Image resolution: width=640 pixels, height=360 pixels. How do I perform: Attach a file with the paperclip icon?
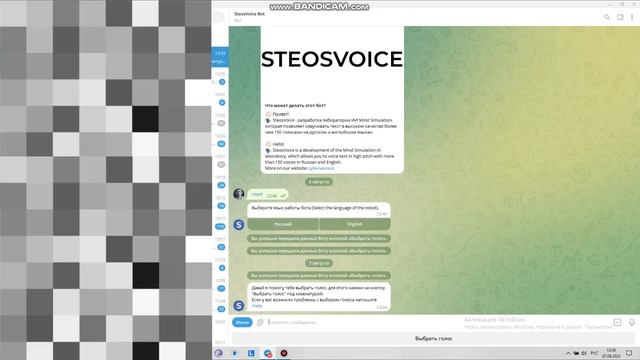260,322
